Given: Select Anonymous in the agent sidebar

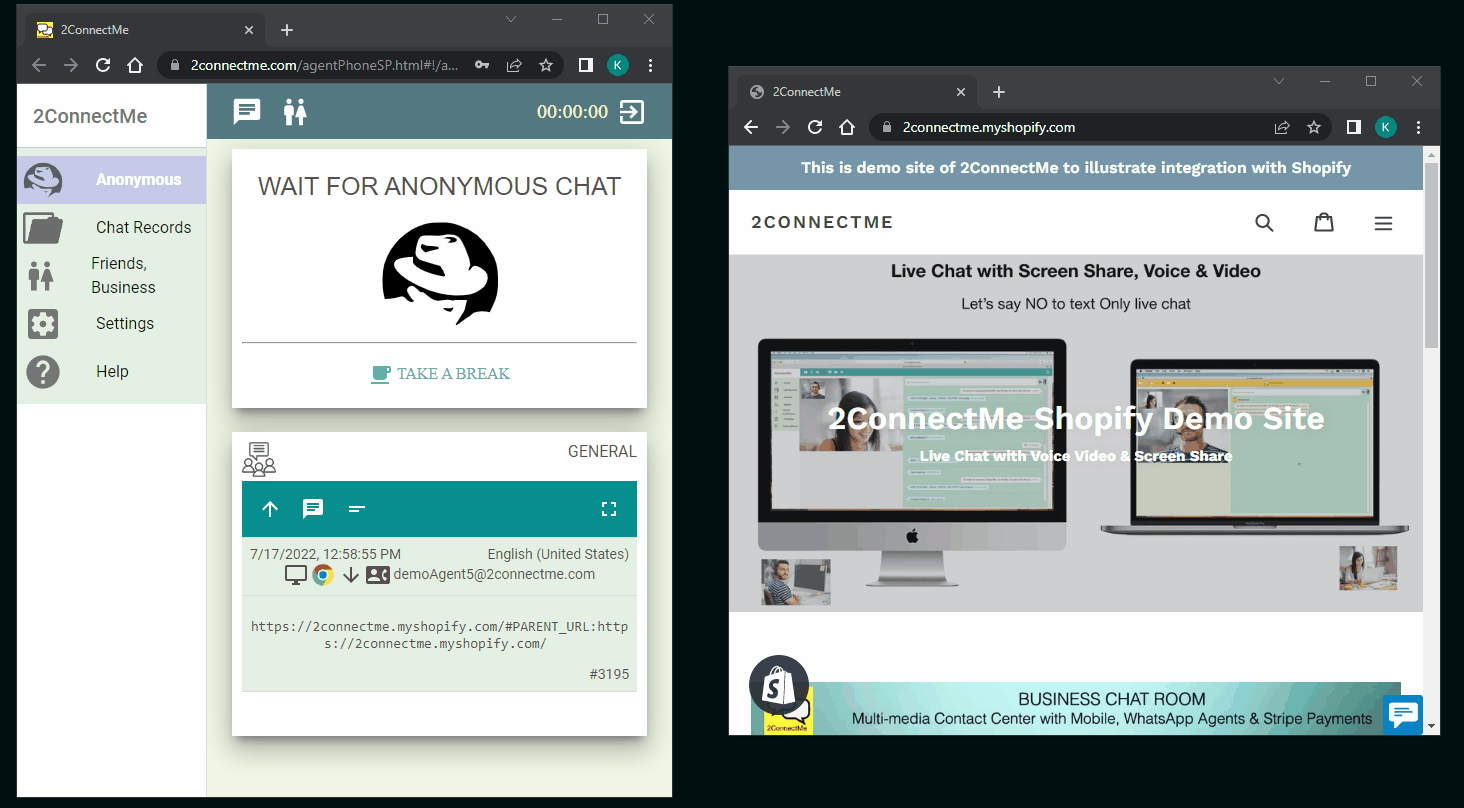Looking at the screenshot, I should [111, 180].
